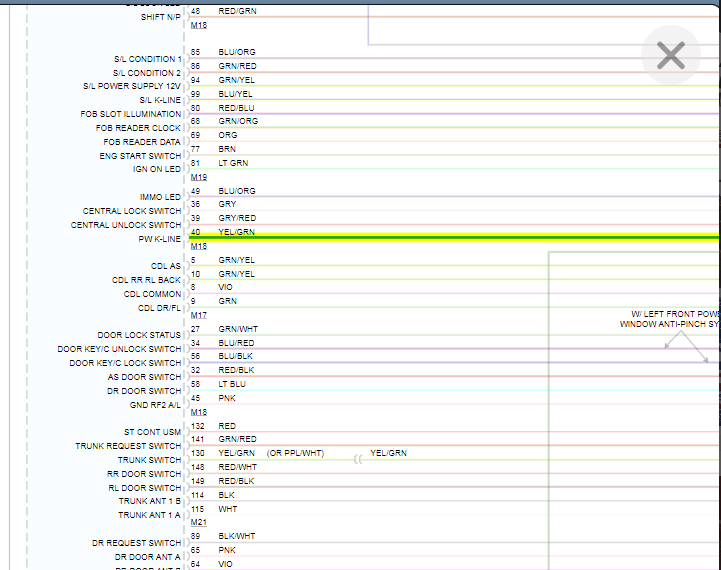Image resolution: width=721 pixels, height=570 pixels.
Task: Click the PW K-LINE label
Action: (x=160, y=239)
